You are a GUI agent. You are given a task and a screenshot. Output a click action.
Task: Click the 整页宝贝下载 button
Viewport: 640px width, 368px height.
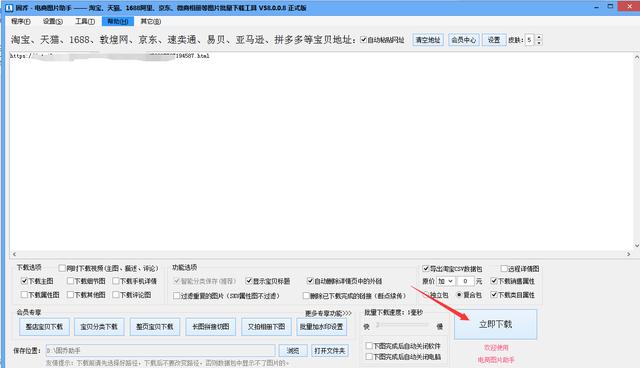pyautogui.click(x=155, y=327)
